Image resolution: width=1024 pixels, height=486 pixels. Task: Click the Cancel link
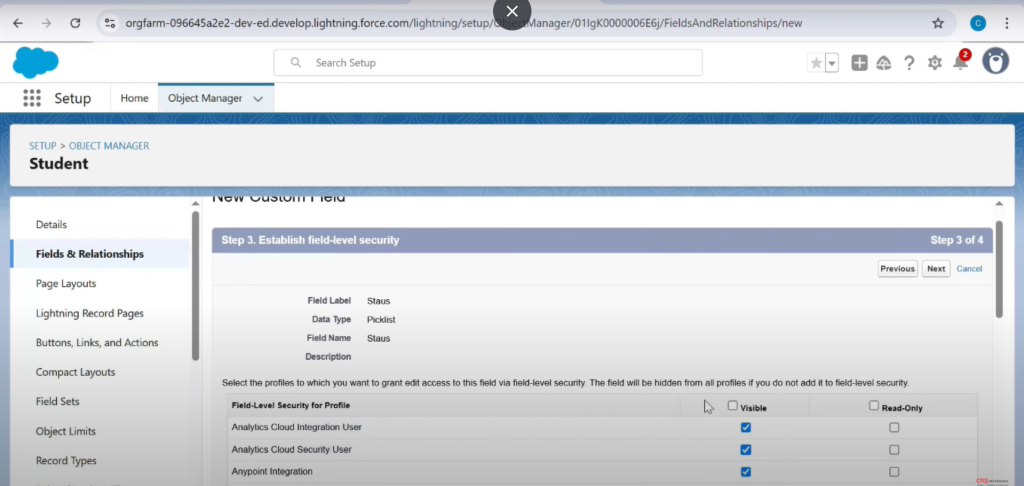tap(969, 268)
